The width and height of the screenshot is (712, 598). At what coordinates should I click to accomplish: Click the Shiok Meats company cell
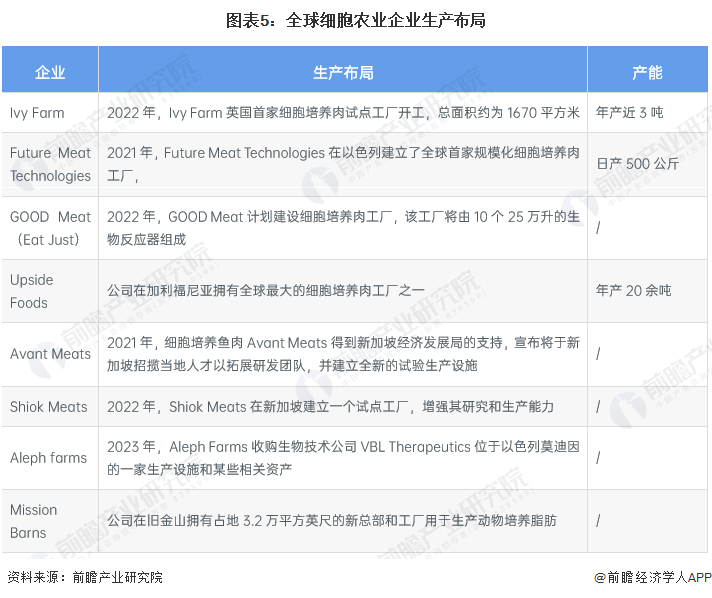[49, 407]
